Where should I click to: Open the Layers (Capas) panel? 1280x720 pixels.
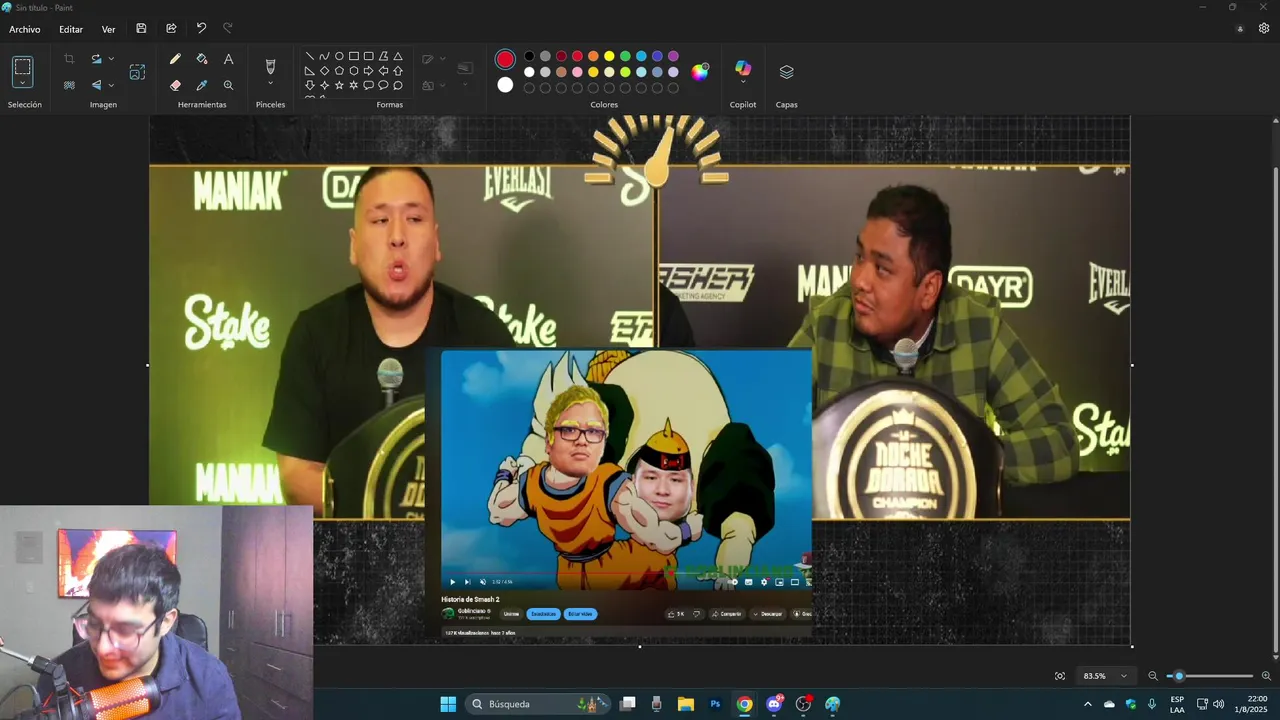[x=786, y=72]
